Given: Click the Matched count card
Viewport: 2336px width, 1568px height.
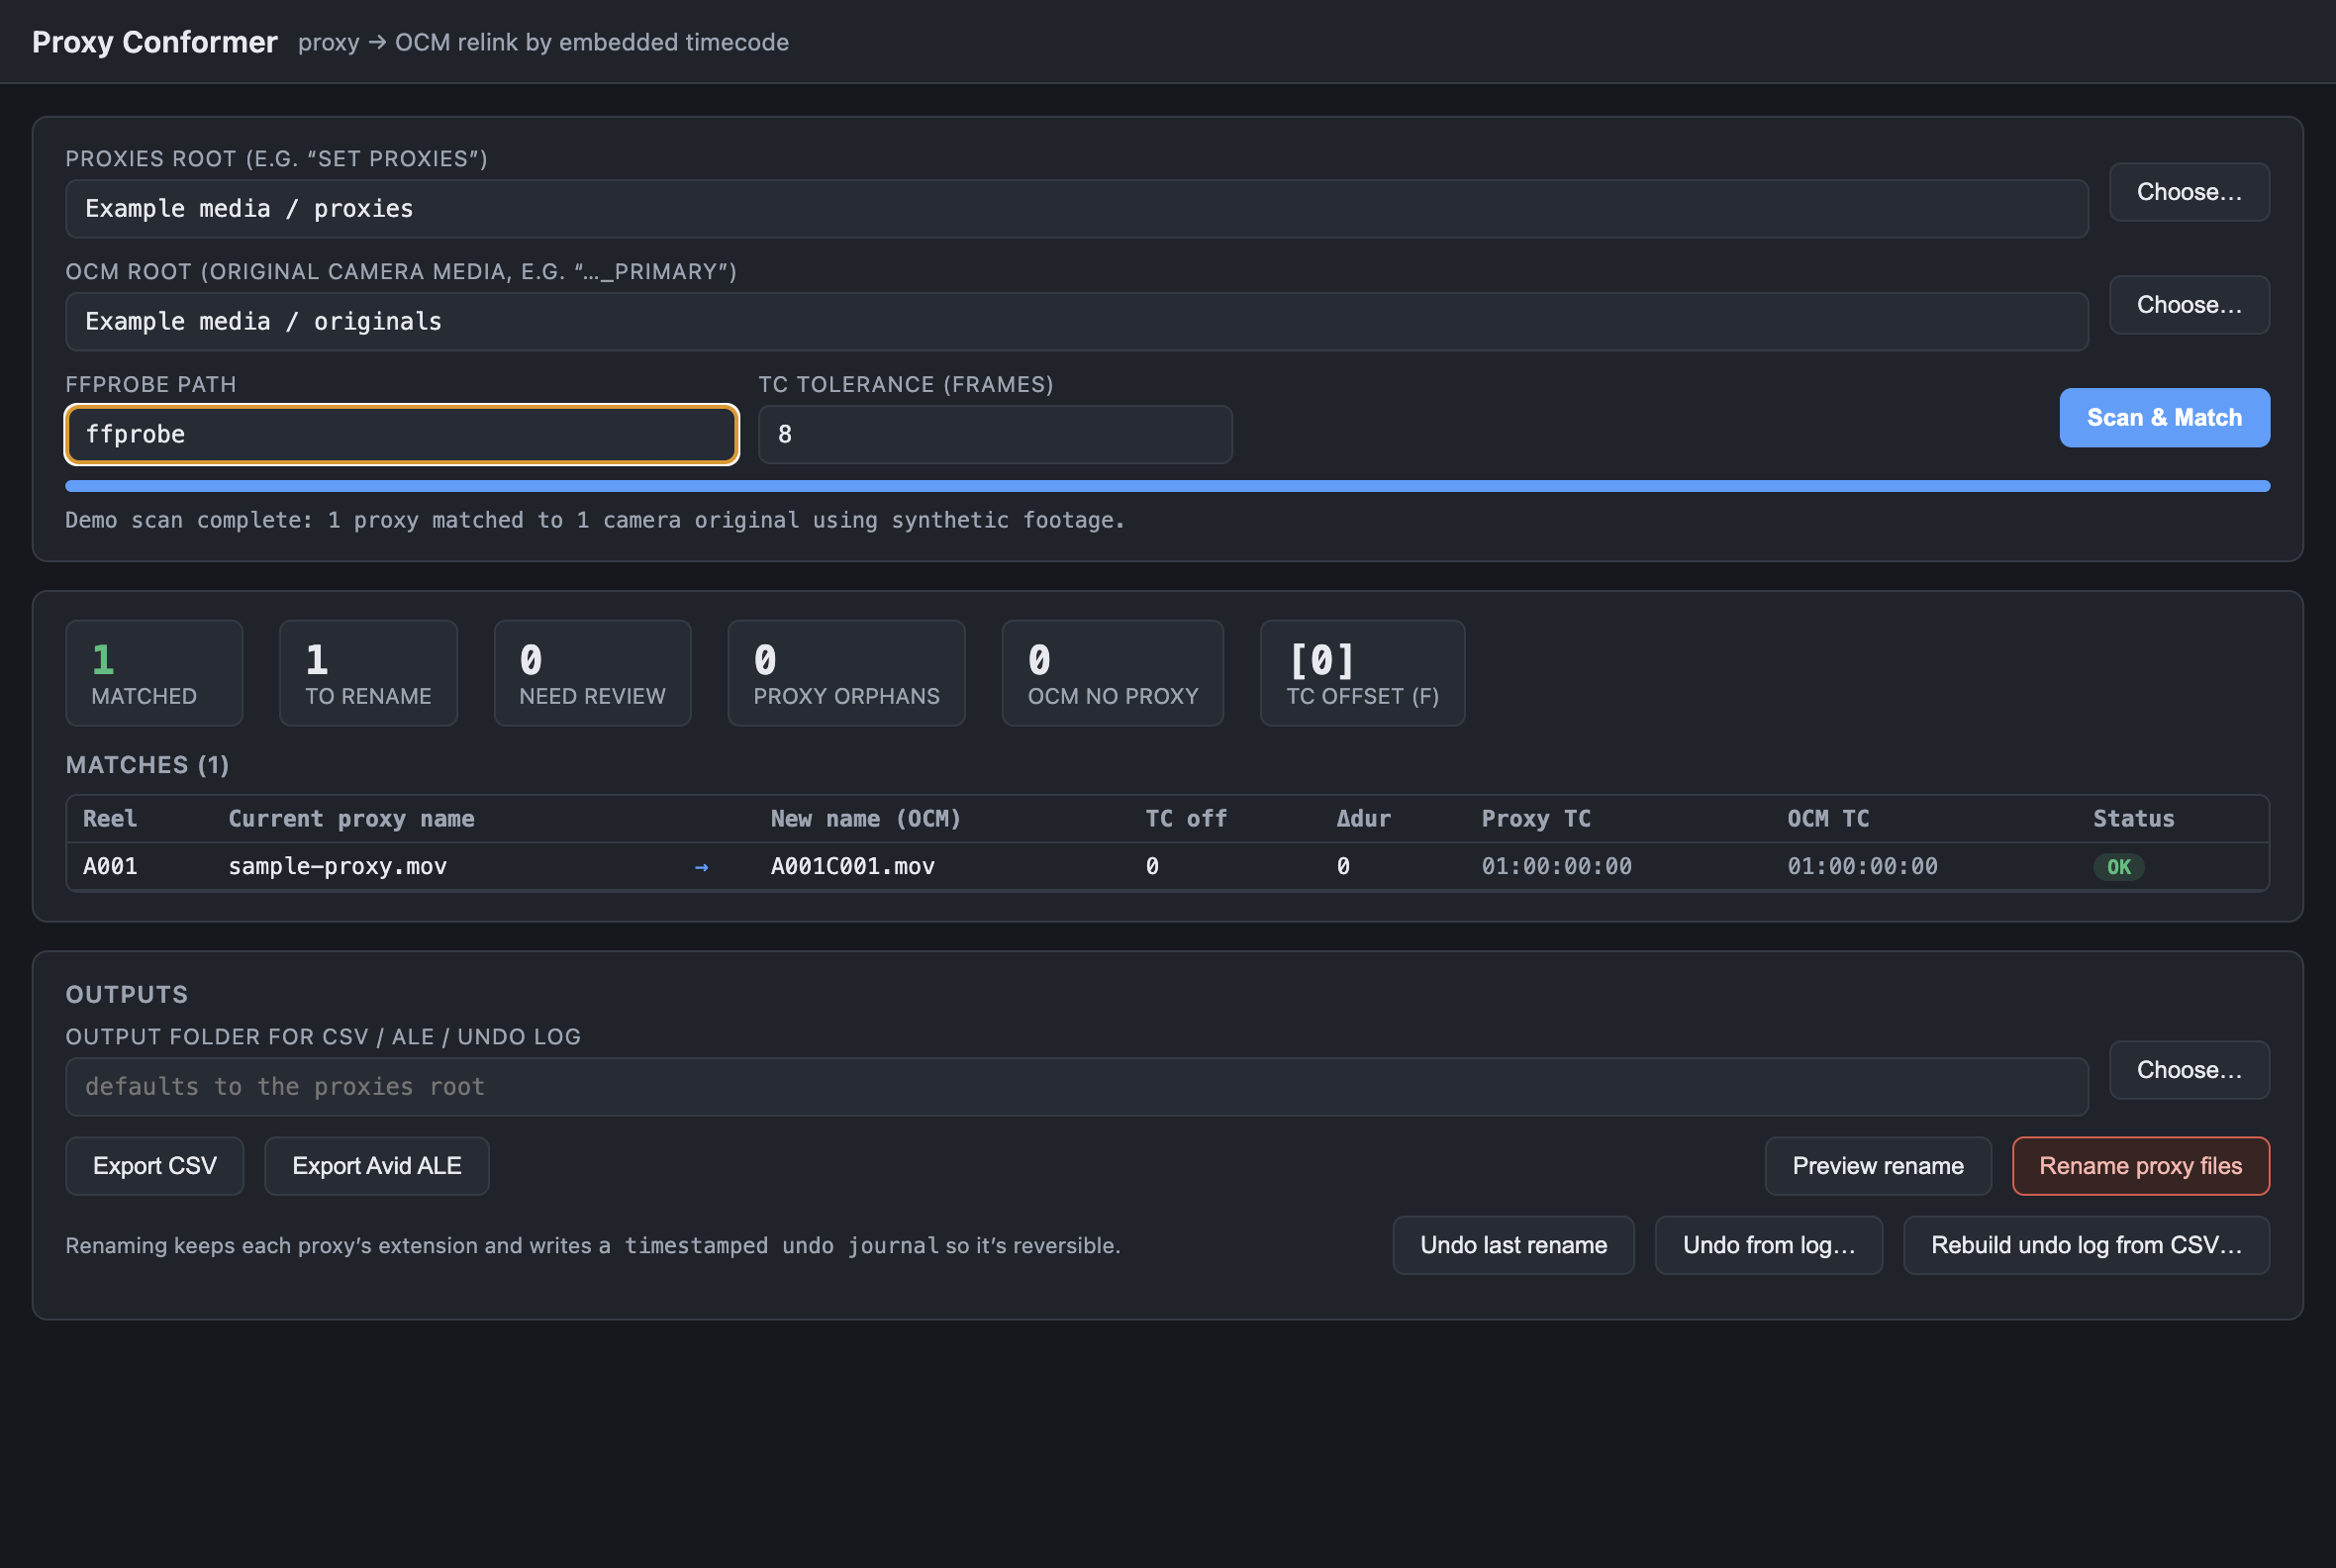Looking at the screenshot, I should click(154, 673).
